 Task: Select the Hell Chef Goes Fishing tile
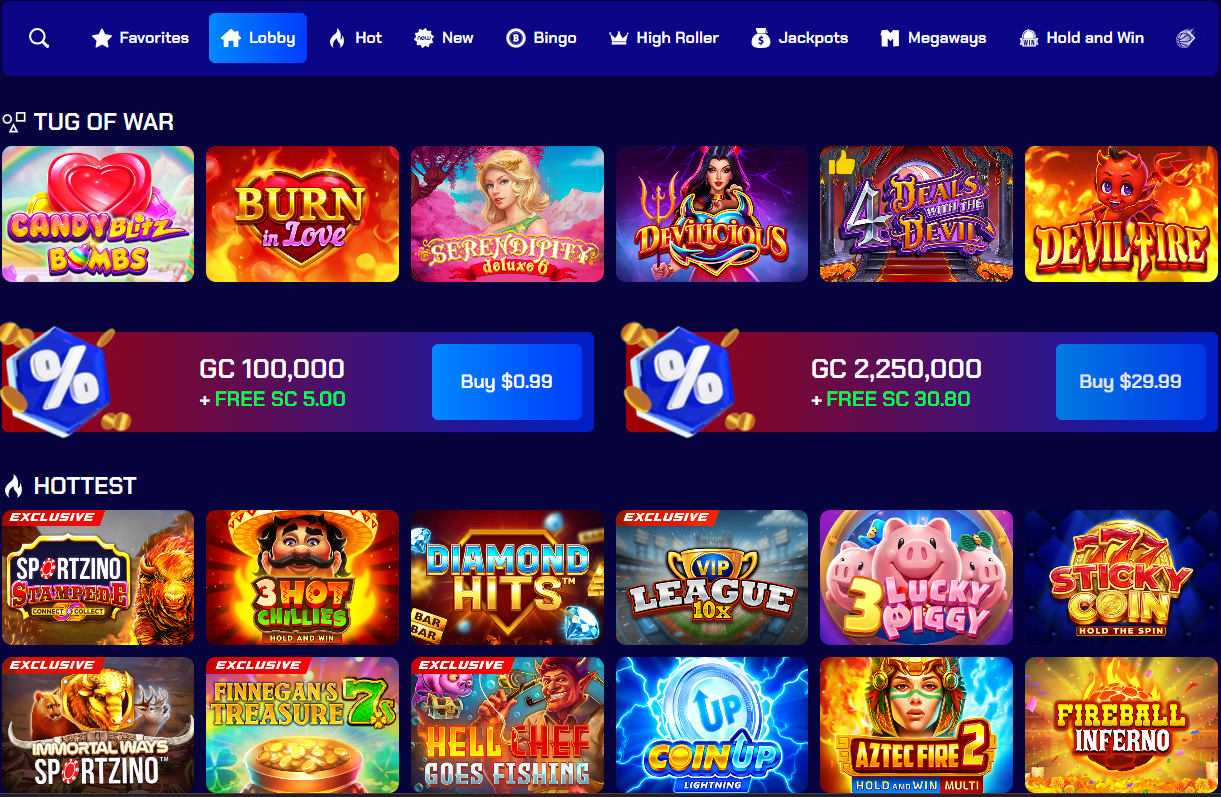(507, 725)
